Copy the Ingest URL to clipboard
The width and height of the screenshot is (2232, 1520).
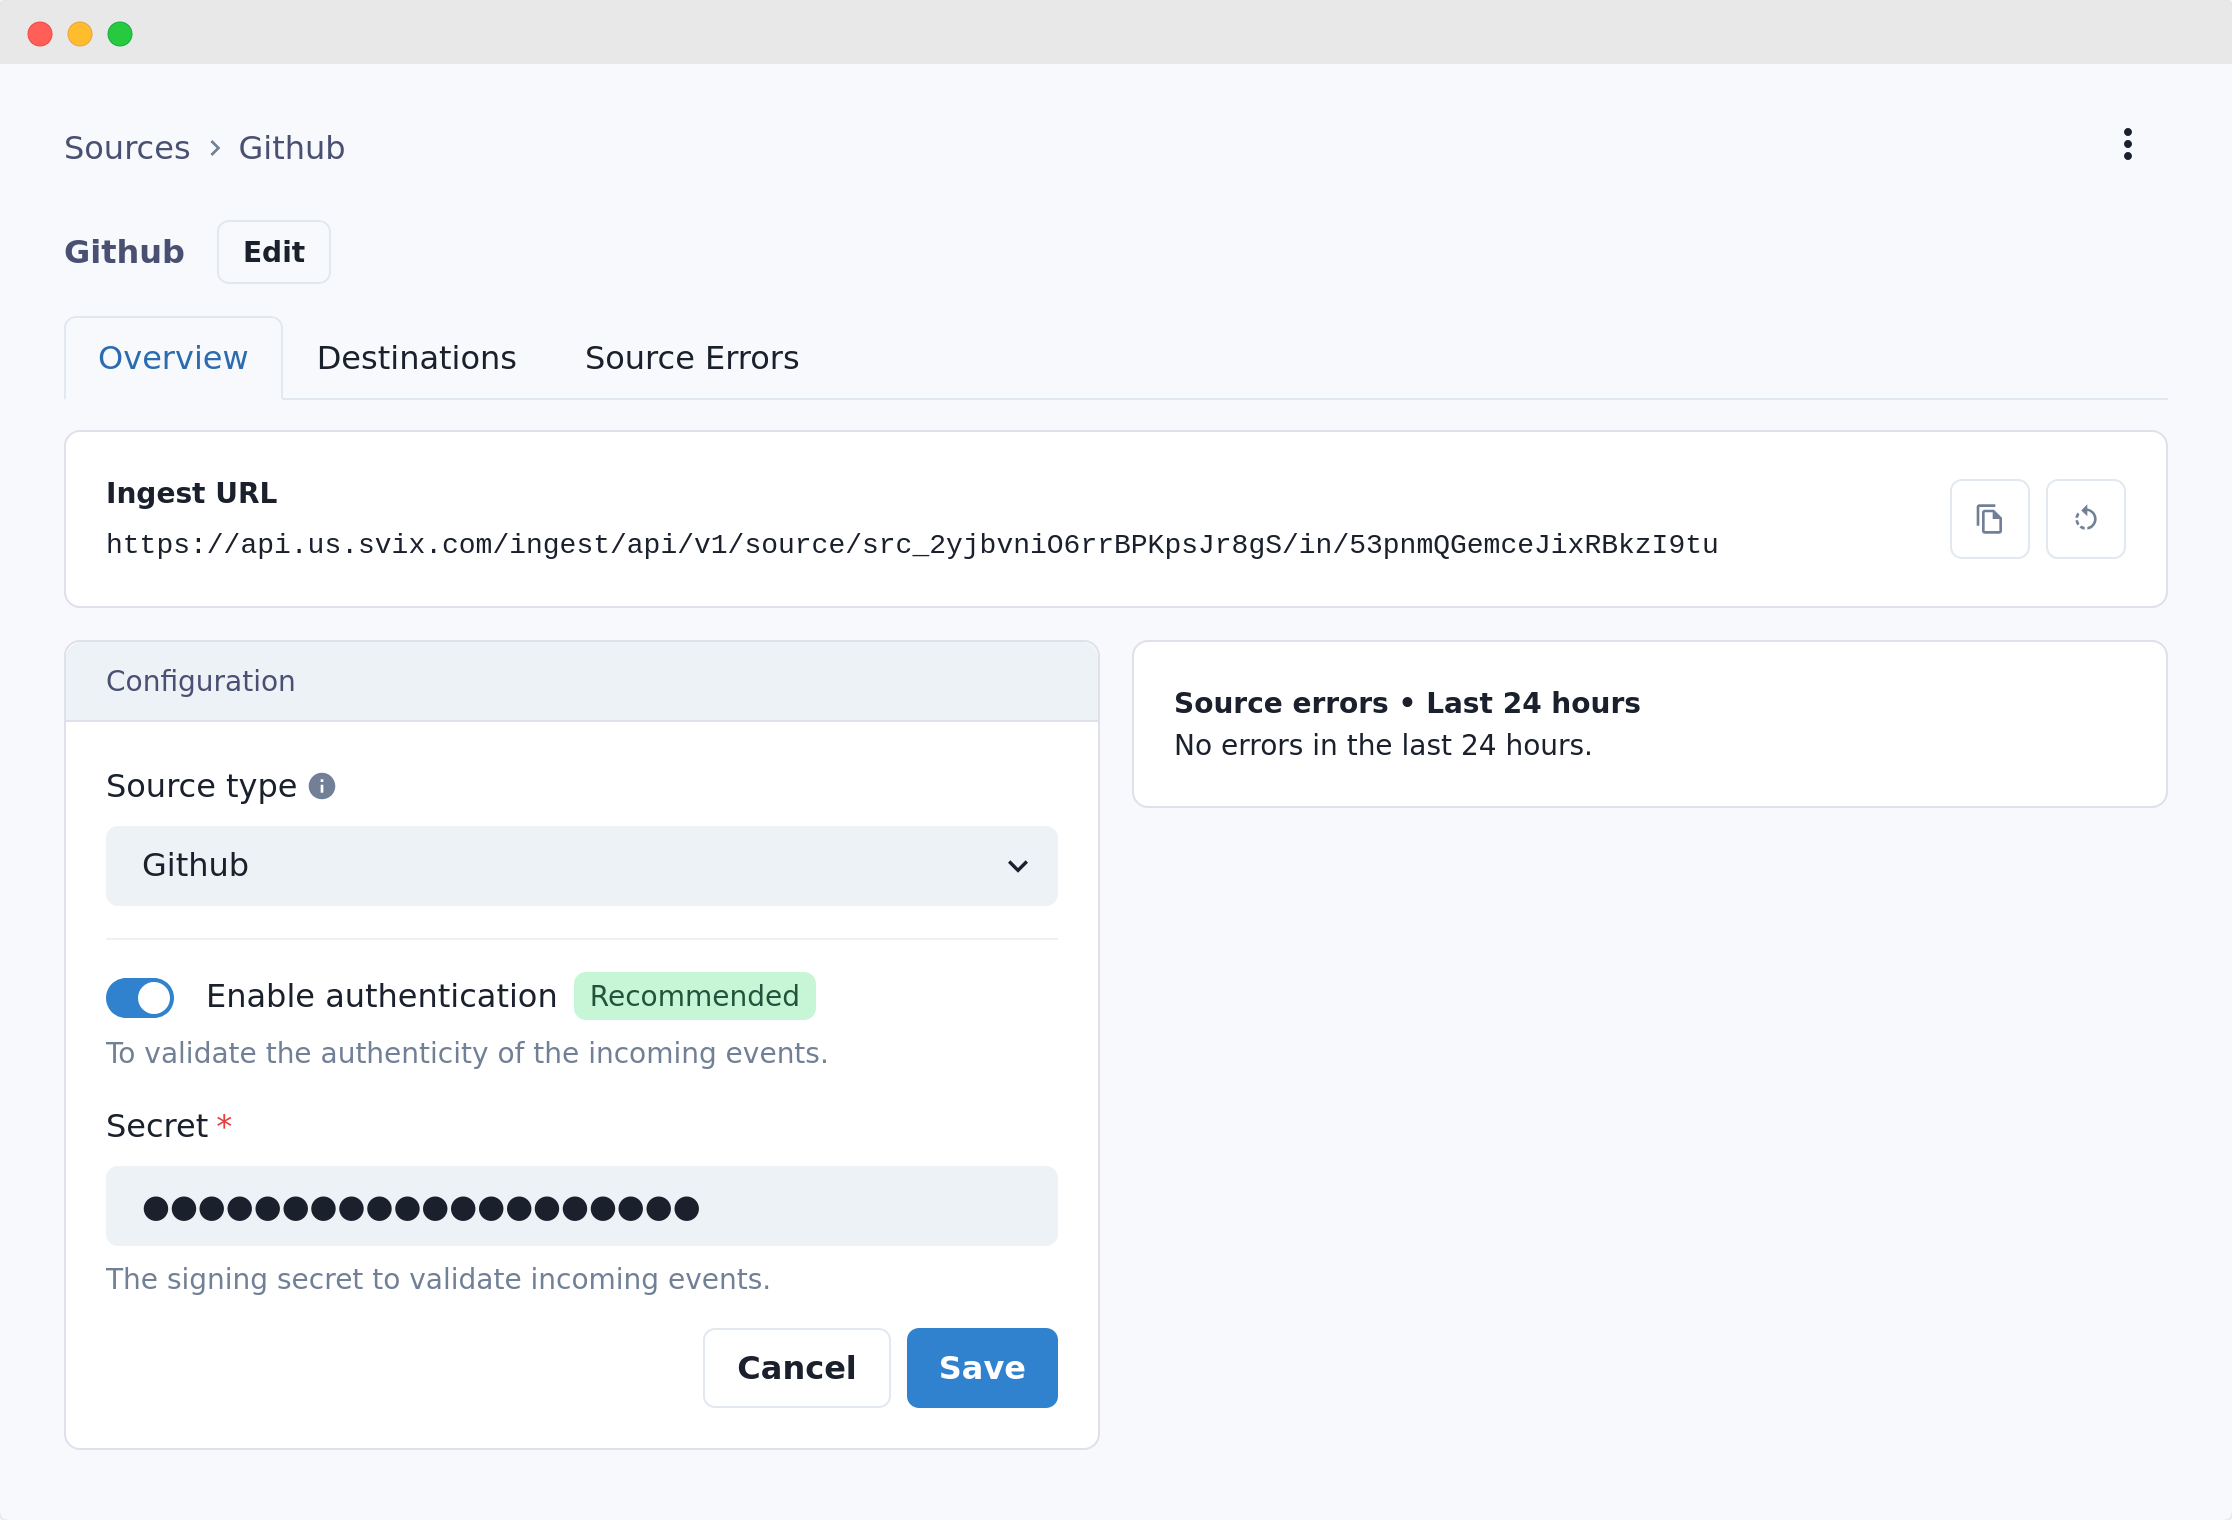[x=1989, y=519]
